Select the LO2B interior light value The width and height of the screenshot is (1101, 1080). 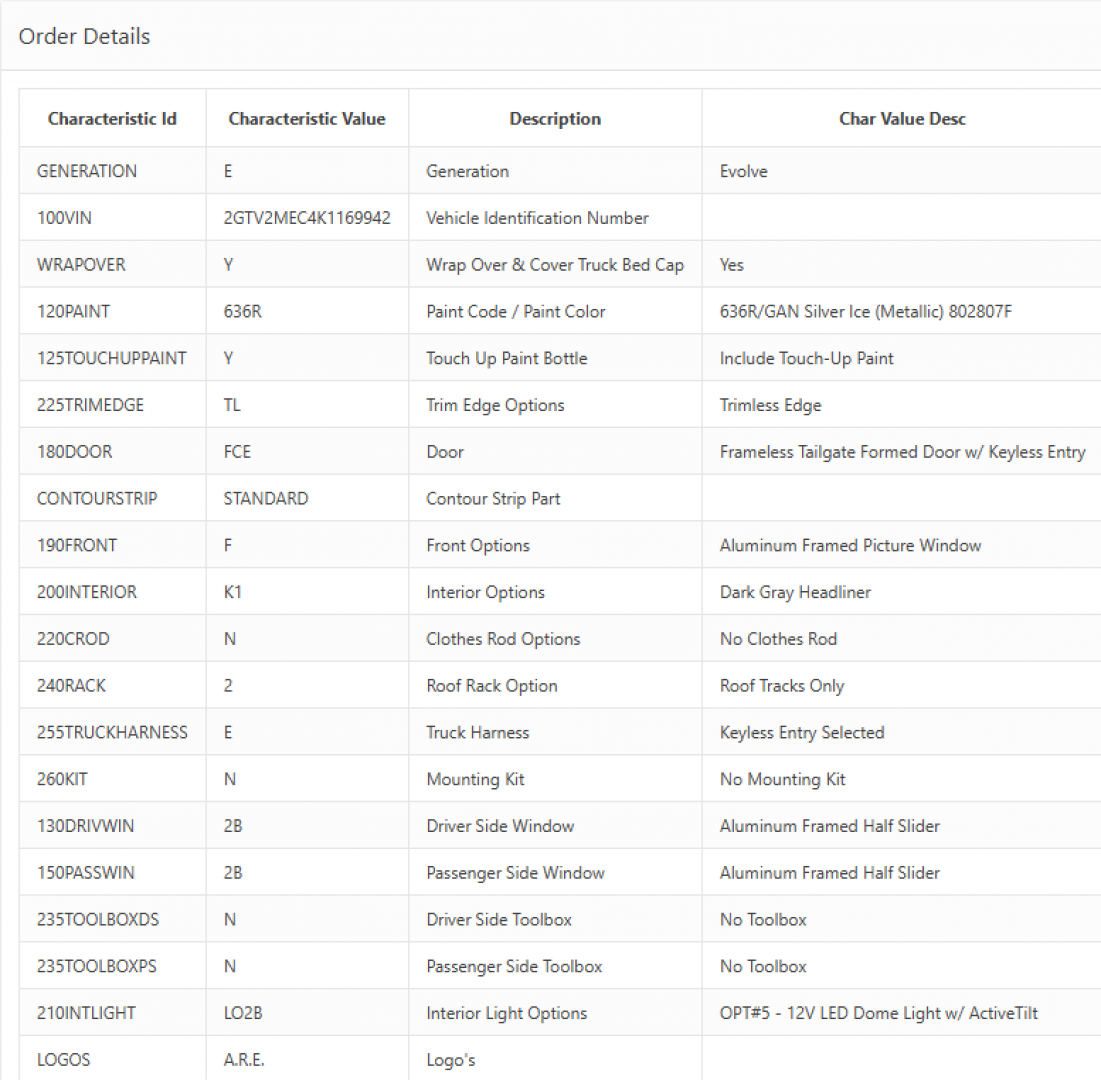coord(243,1013)
